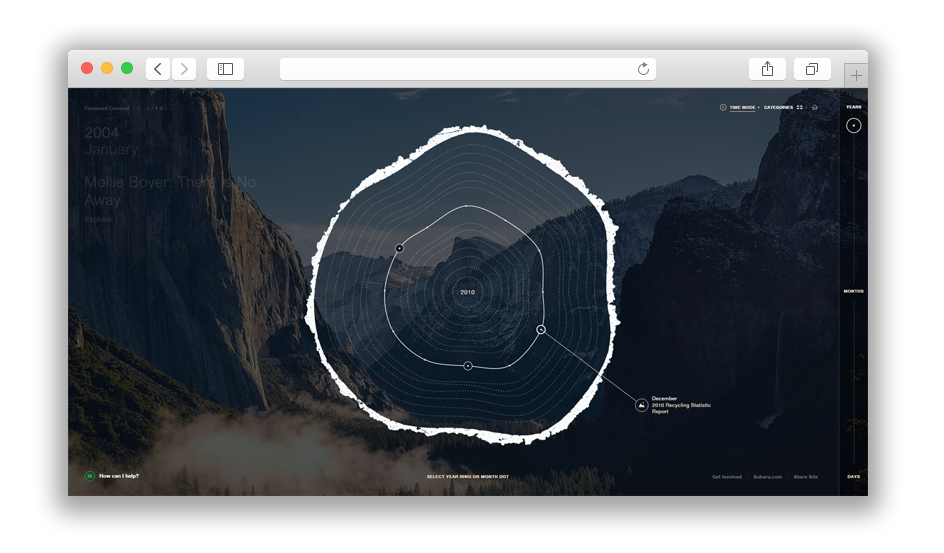Viewport: 944px width, 553px height.
Task: Click the clock icon beside Time Mode
Action: (722, 107)
